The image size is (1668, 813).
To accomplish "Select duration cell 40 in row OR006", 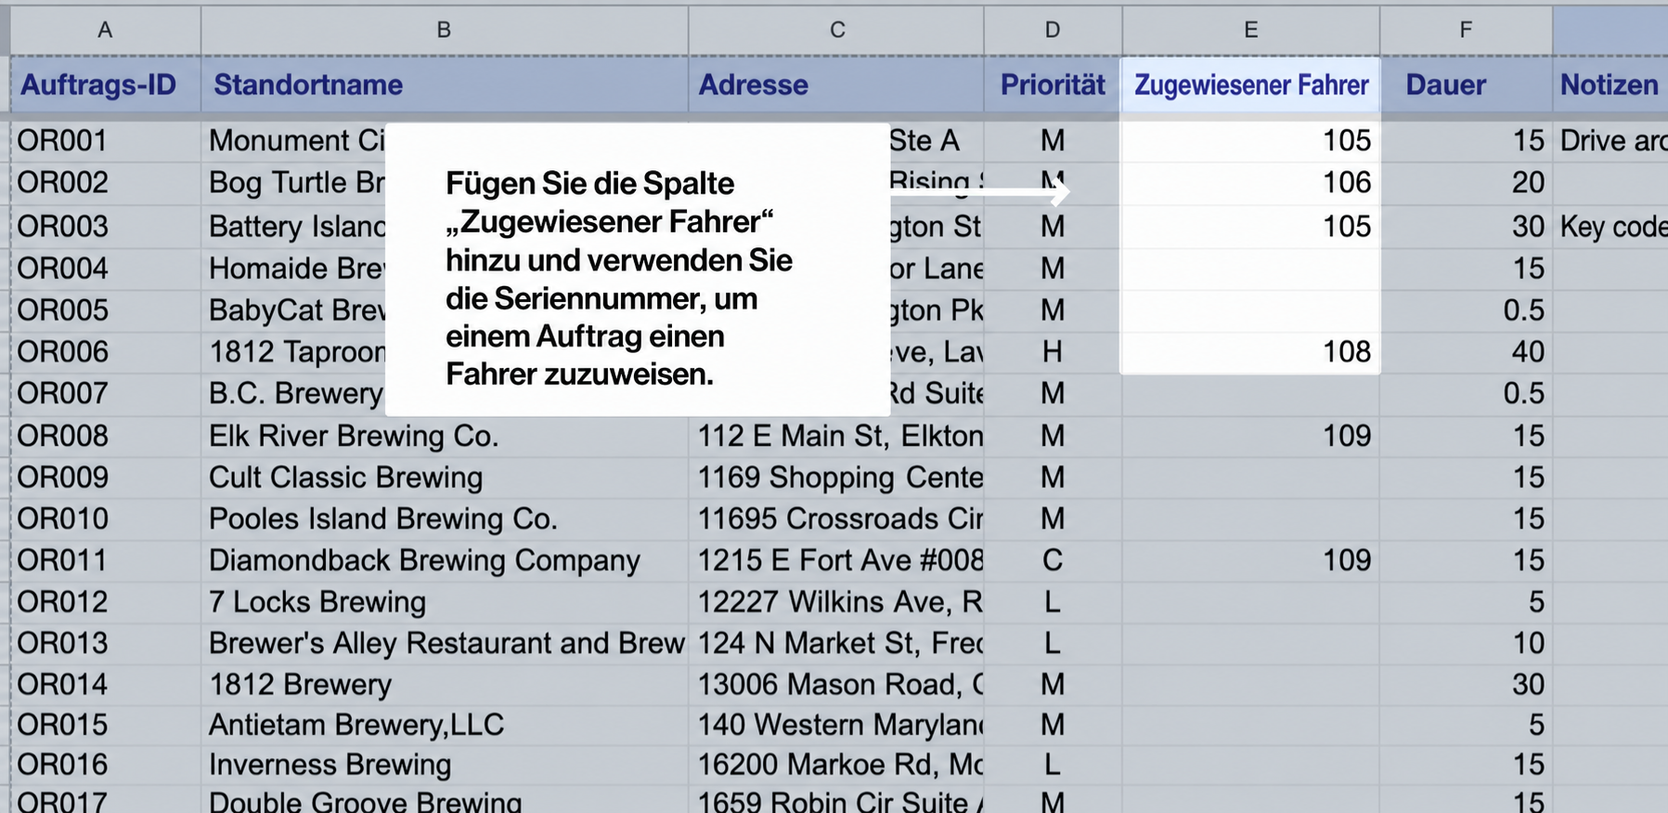I will 1466,352.
